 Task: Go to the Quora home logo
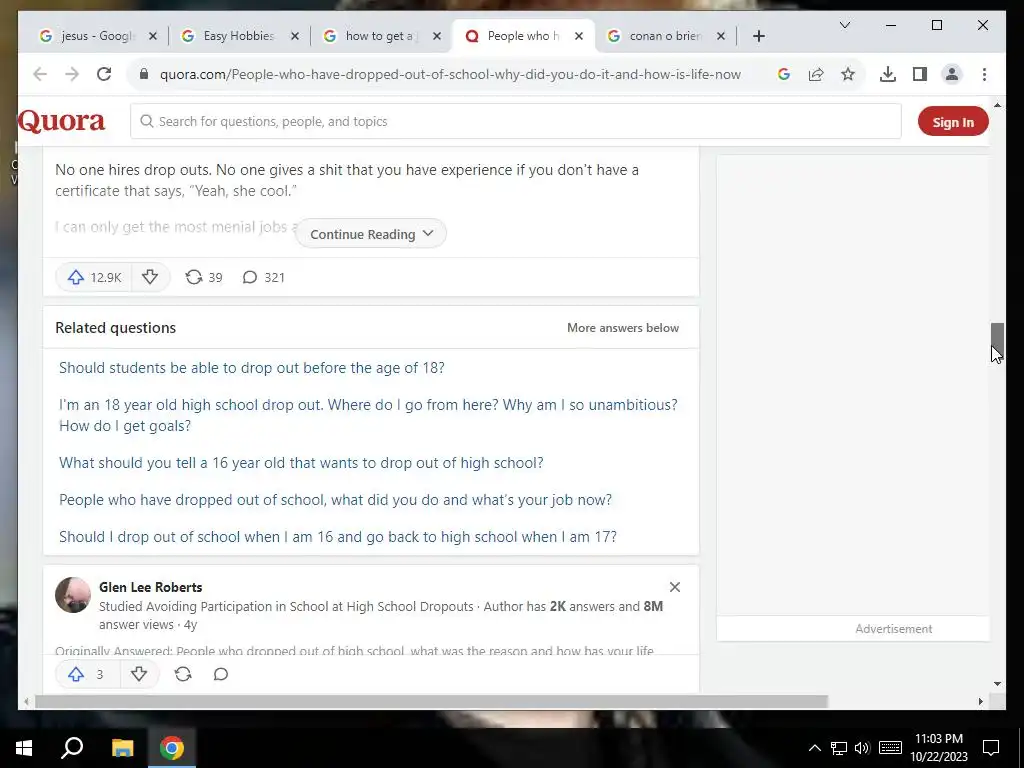(62, 121)
